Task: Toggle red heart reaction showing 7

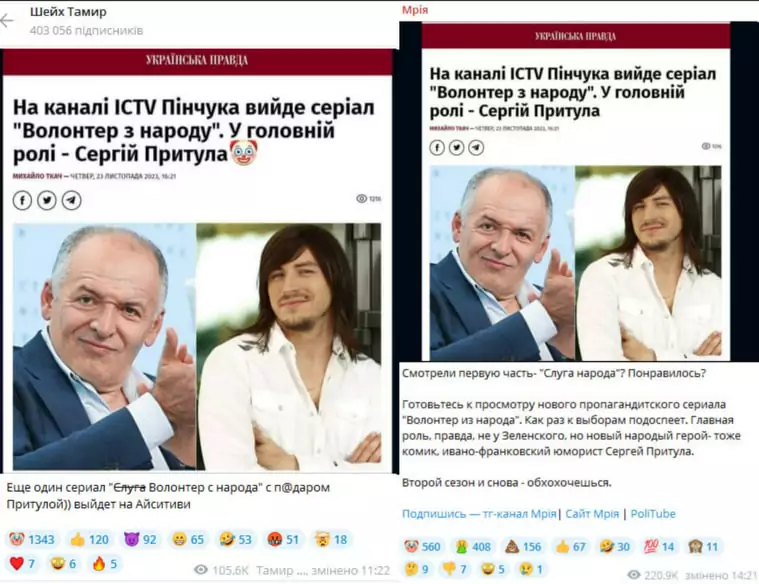Action: click(22, 564)
